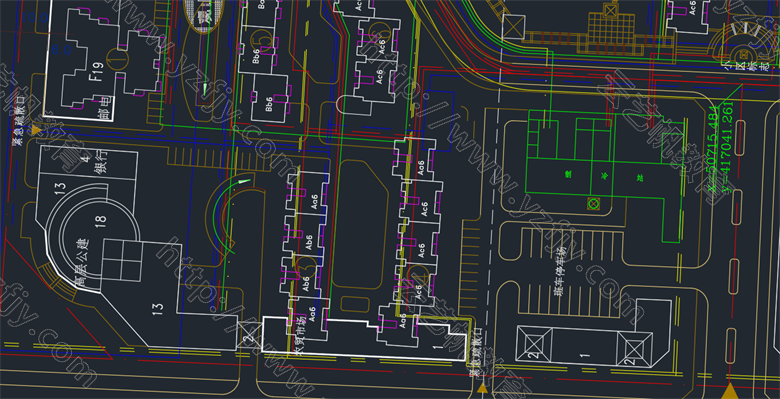Select the number 18 in circular building
This screenshot has height=399, width=780.
[101, 221]
